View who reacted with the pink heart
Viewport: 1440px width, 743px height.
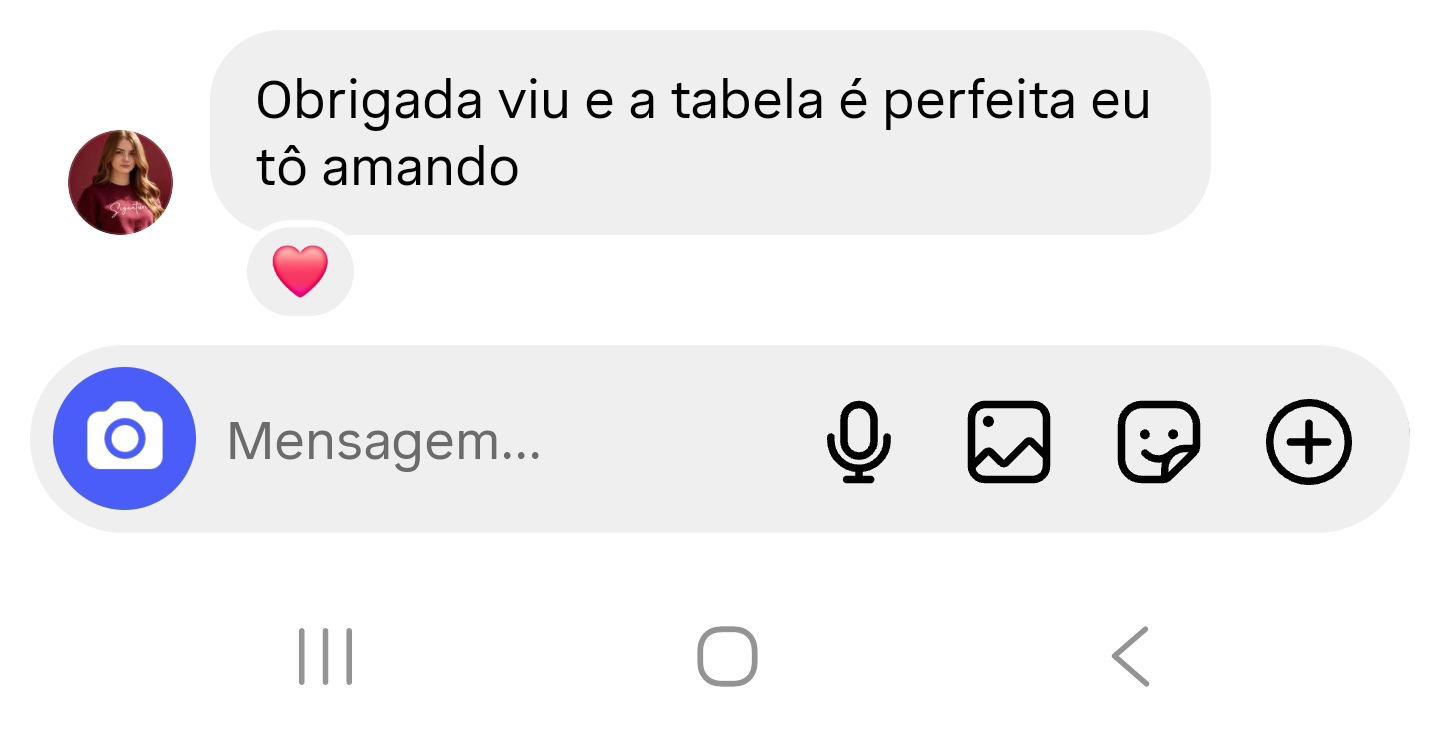[x=300, y=271]
